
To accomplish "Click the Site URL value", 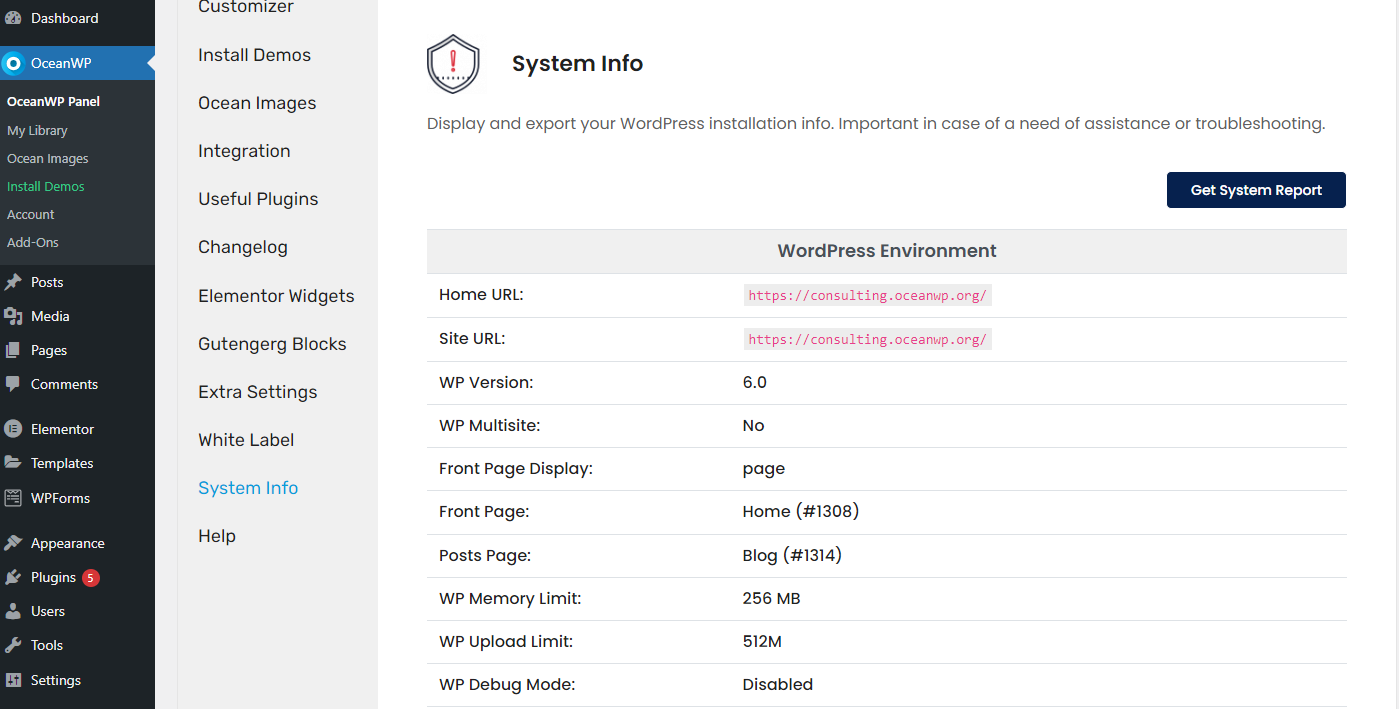I will [867, 339].
